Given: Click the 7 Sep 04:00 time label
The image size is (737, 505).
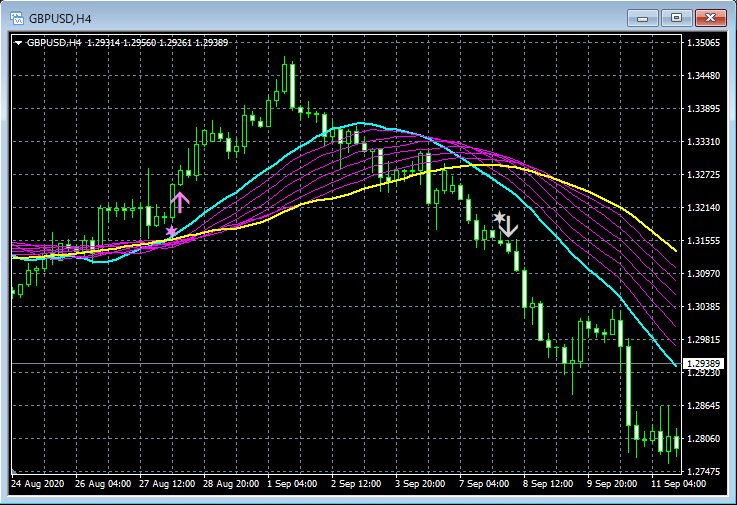Looking at the screenshot, I should point(484,484).
